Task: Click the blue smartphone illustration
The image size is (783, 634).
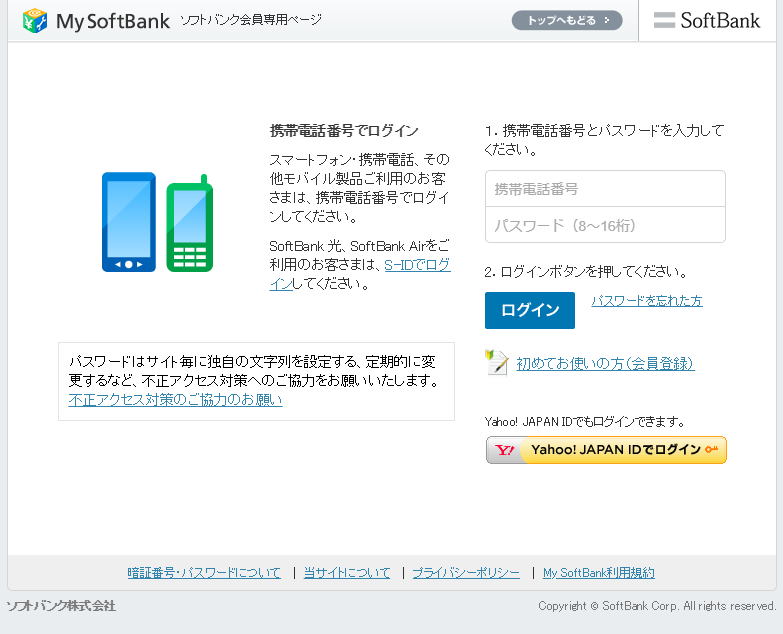Action: click(129, 222)
